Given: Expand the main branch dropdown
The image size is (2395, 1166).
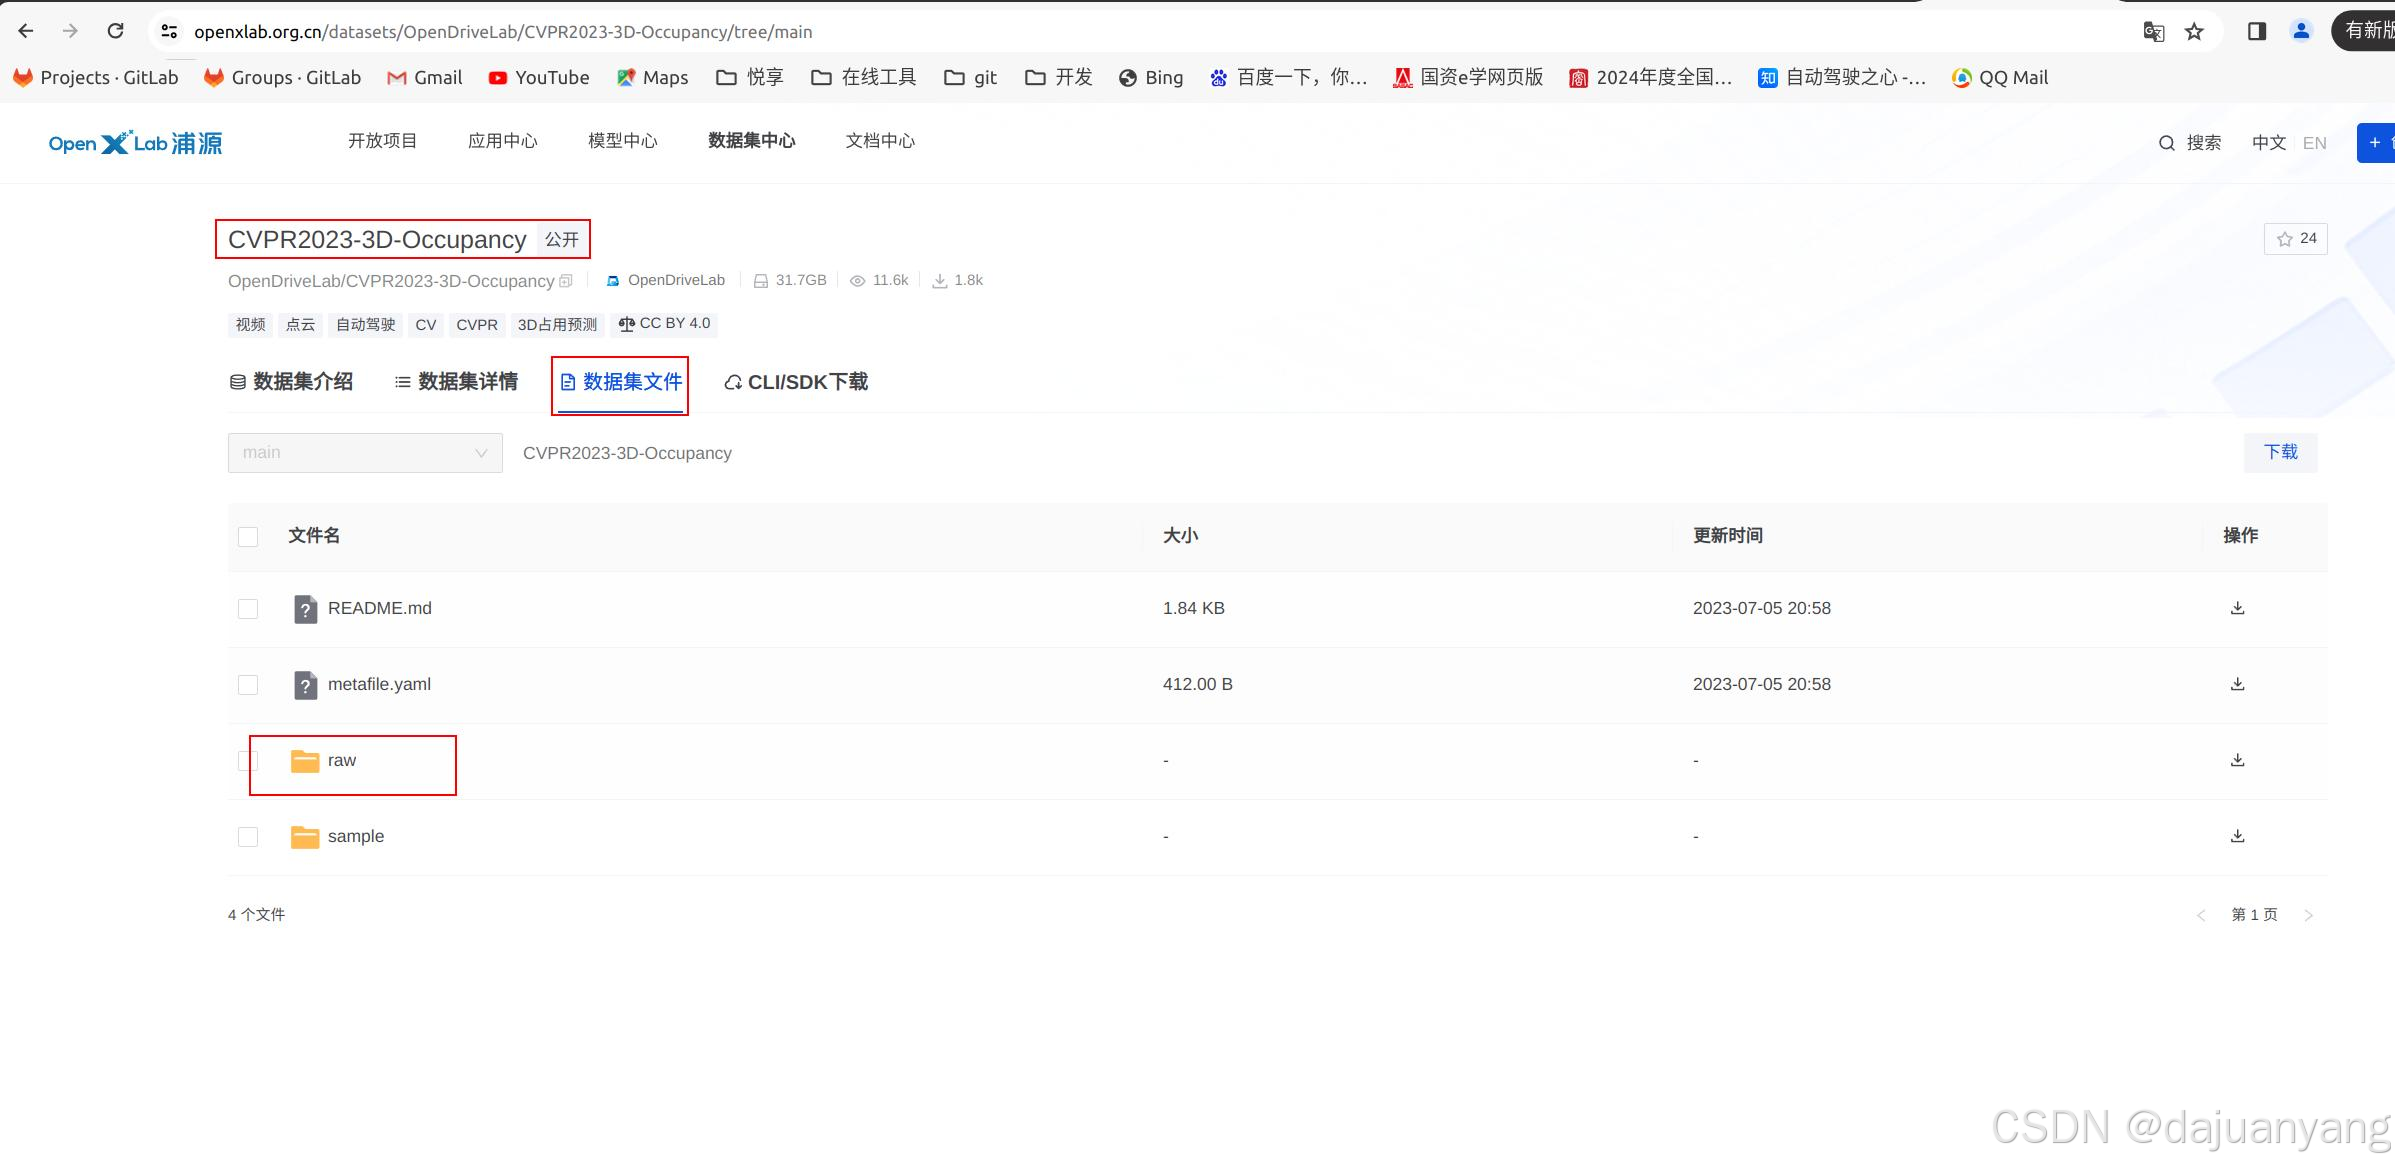Looking at the screenshot, I should pyautogui.click(x=365, y=453).
